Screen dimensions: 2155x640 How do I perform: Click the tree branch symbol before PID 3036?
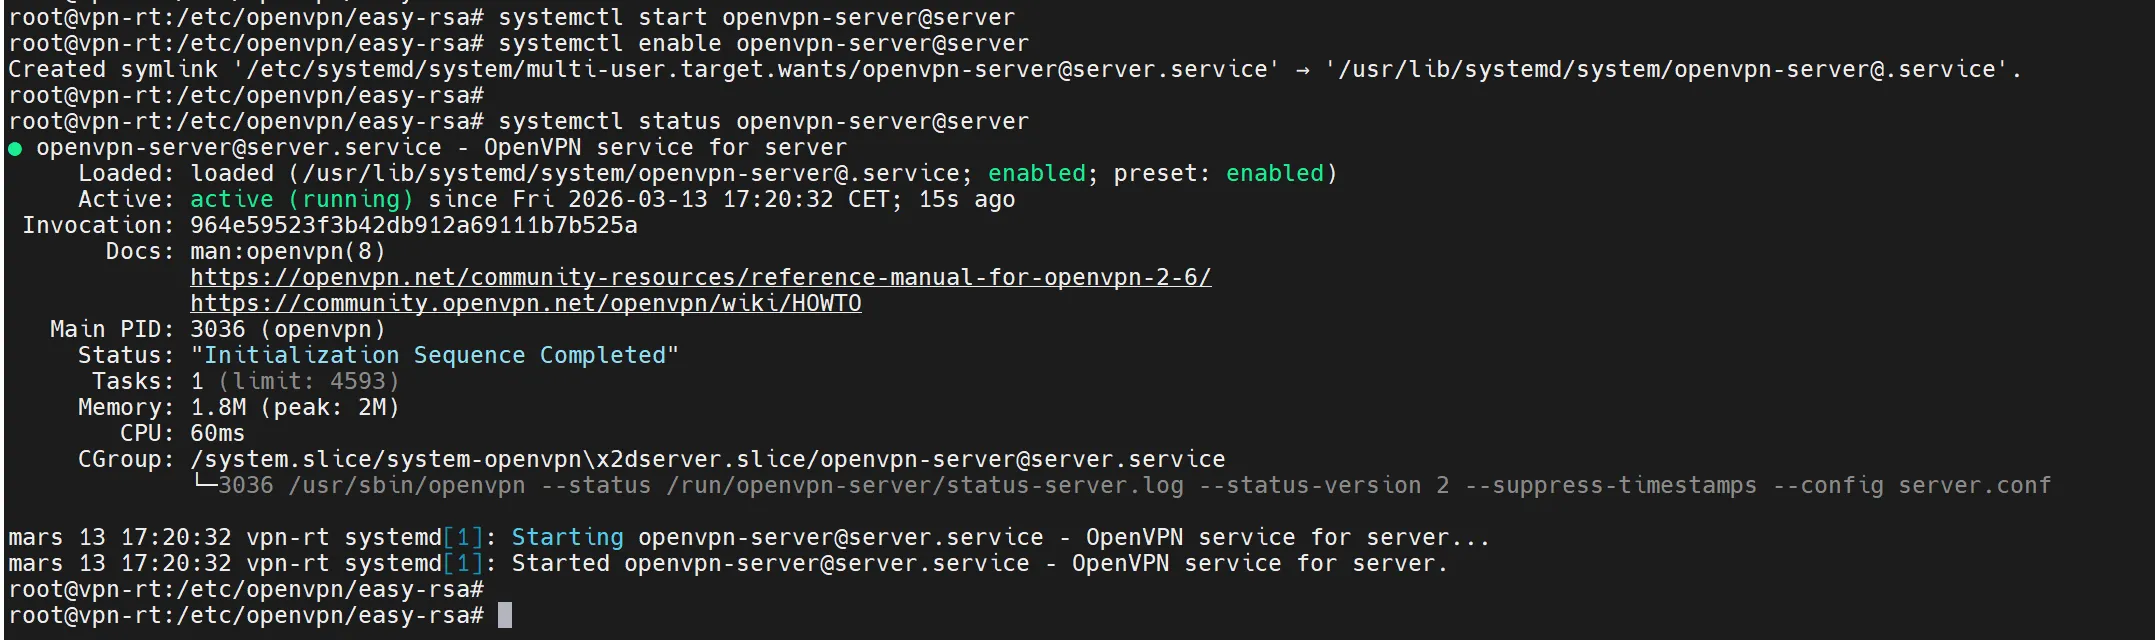coord(204,485)
